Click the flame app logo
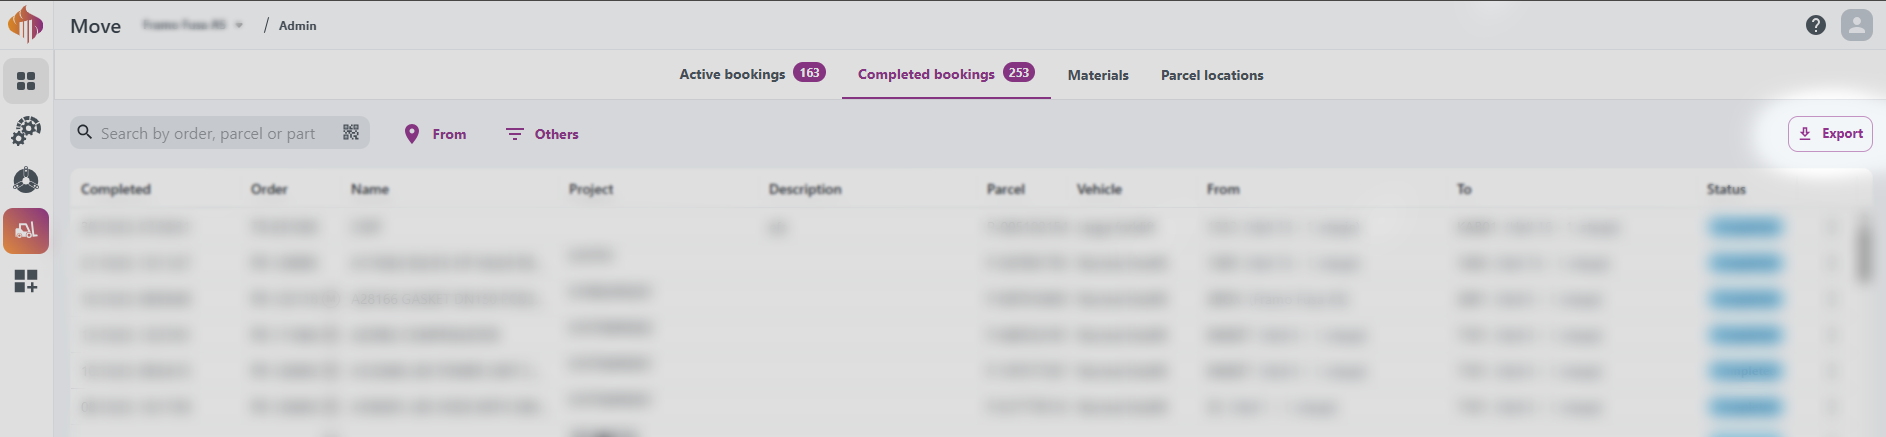1886x437 pixels. [x=26, y=24]
